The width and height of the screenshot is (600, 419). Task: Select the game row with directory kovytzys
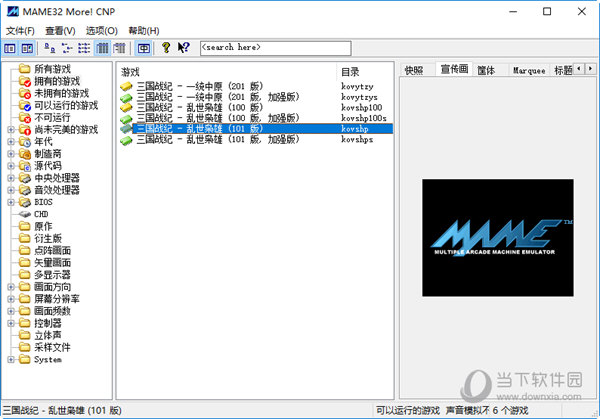256,97
